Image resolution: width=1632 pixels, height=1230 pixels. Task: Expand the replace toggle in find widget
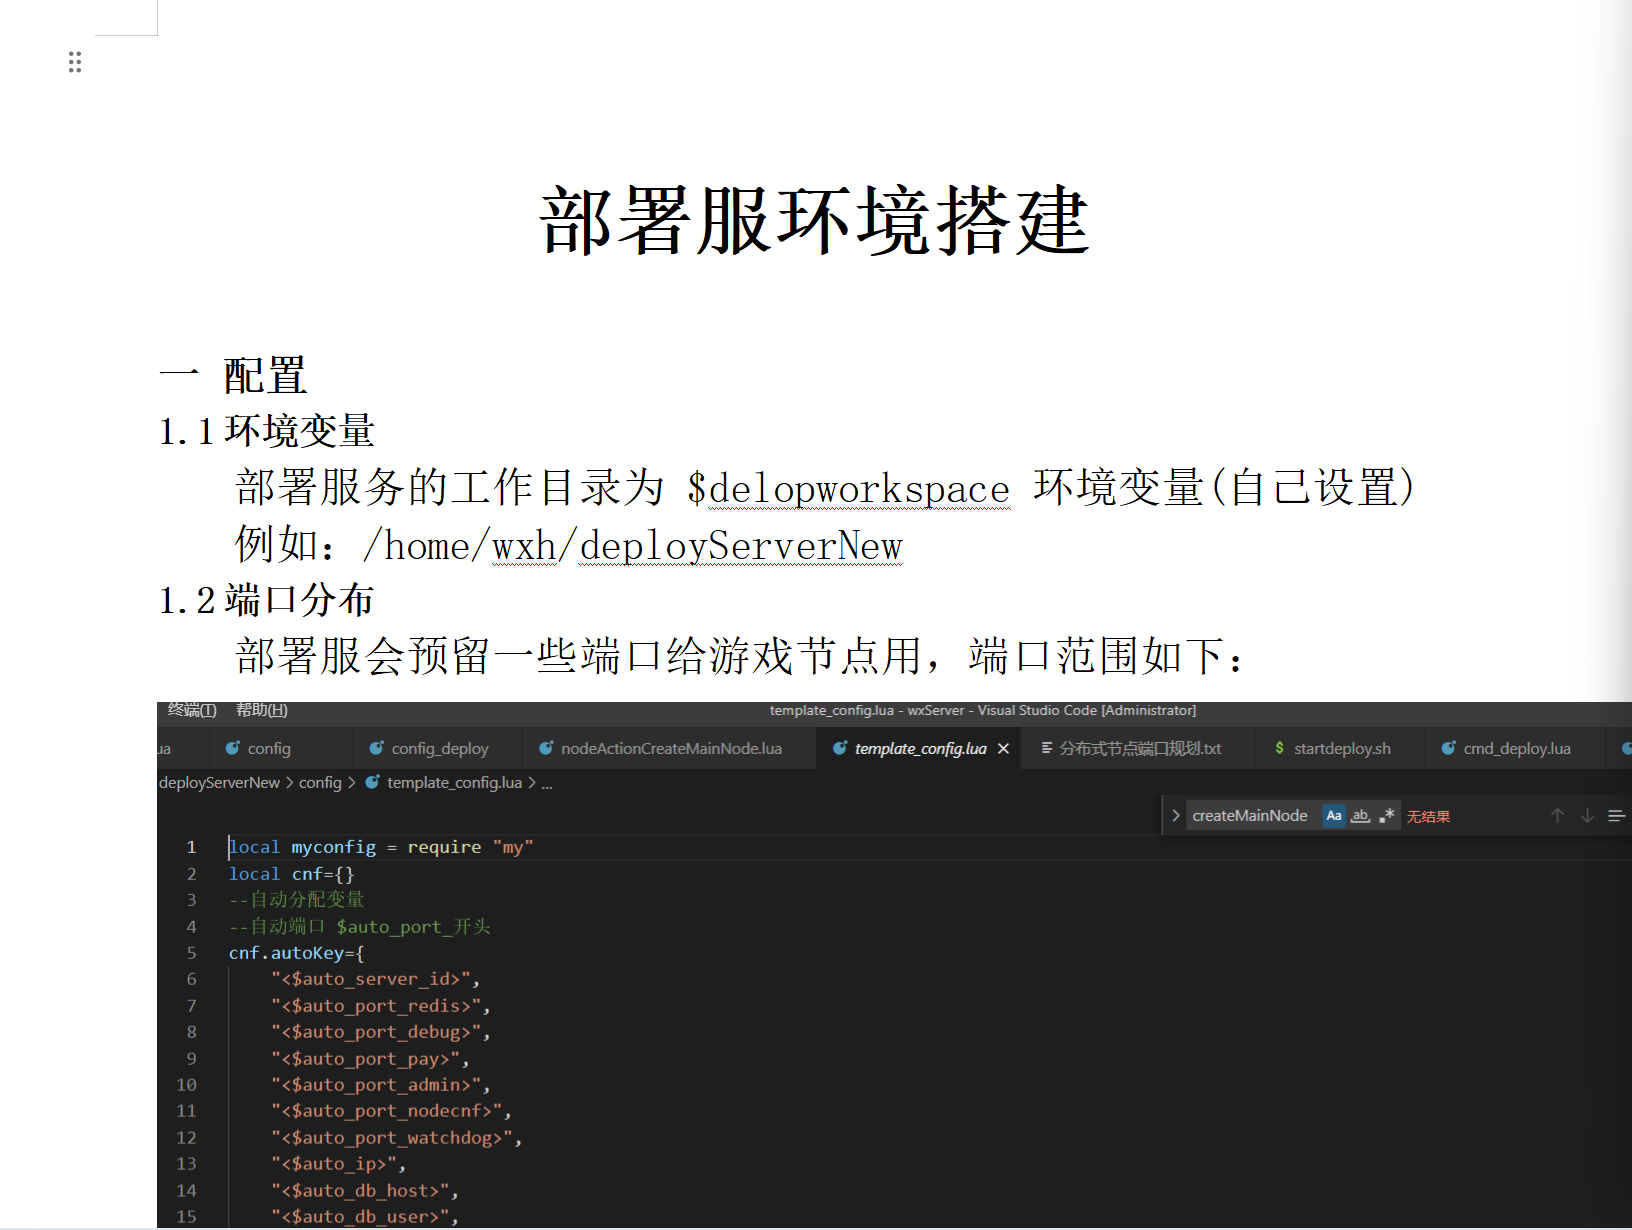(x=1176, y=816)
